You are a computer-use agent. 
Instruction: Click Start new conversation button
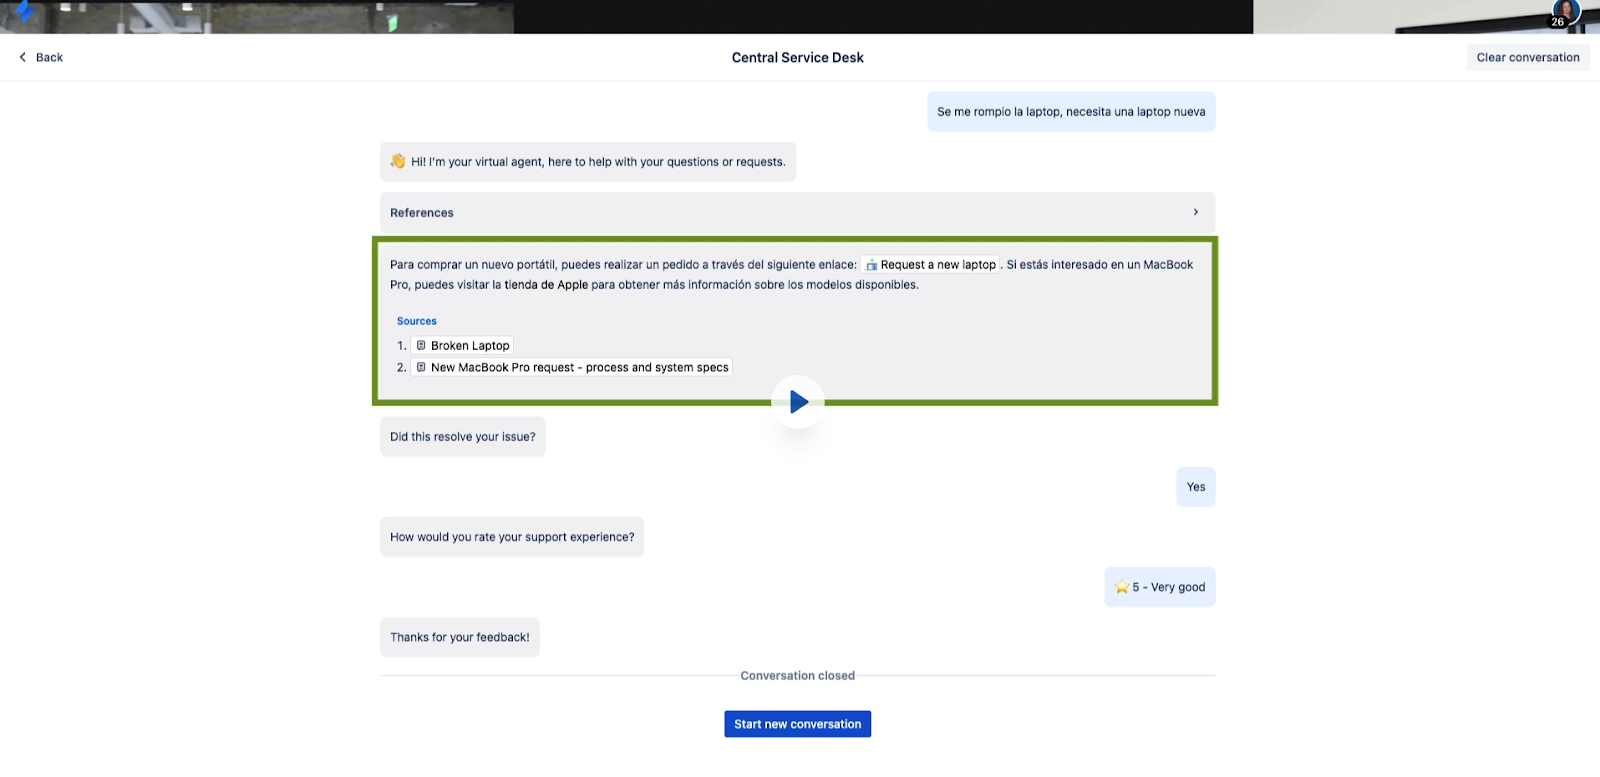(x=797, y=724)
